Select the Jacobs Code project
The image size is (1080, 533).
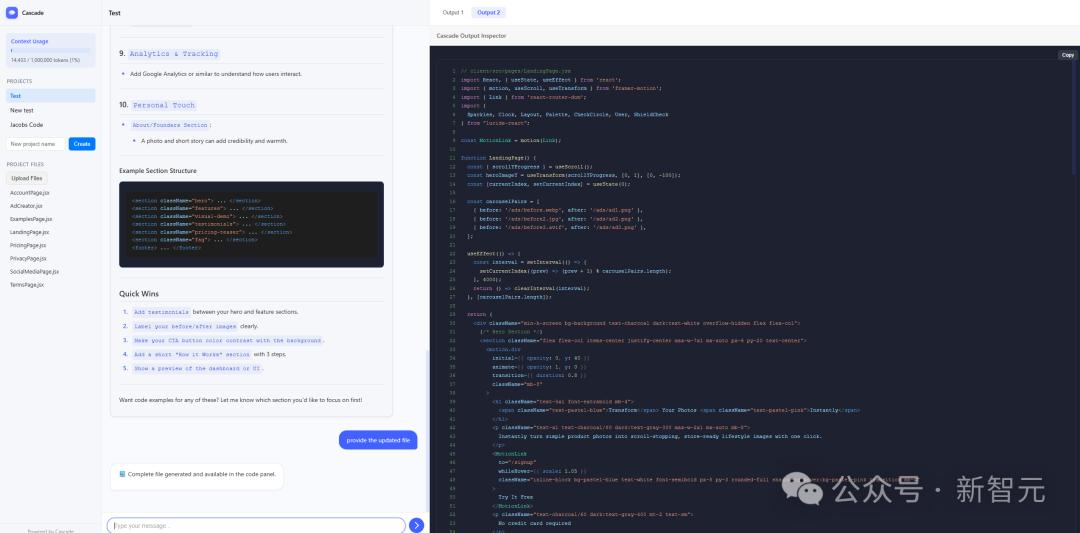[x=27, y=125]
